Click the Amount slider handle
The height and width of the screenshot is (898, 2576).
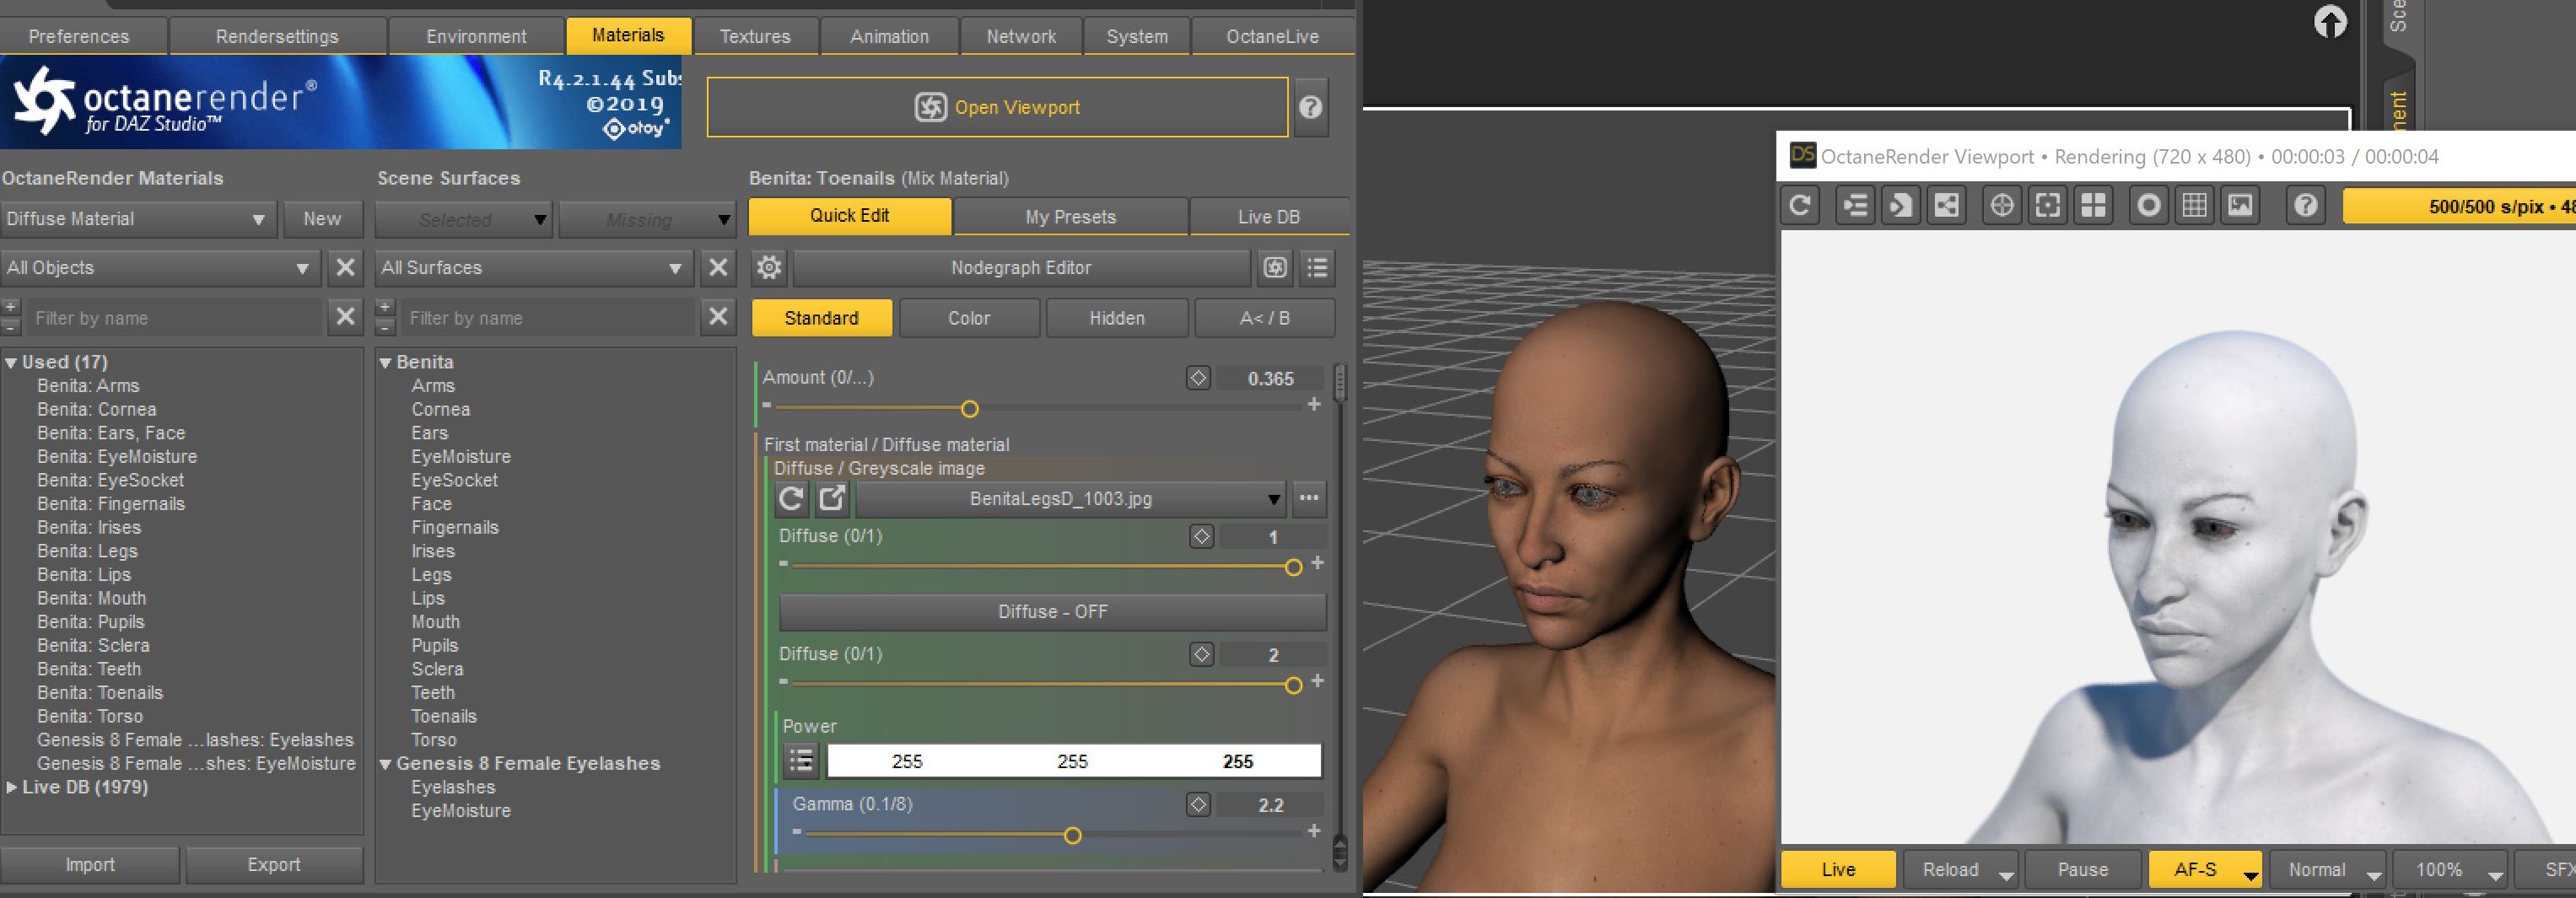pos(969,408)
